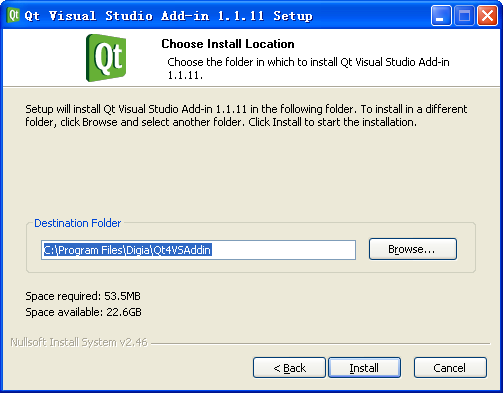
Task: Cancel the Qt Add-in setup
Action: tap(450, 368)
